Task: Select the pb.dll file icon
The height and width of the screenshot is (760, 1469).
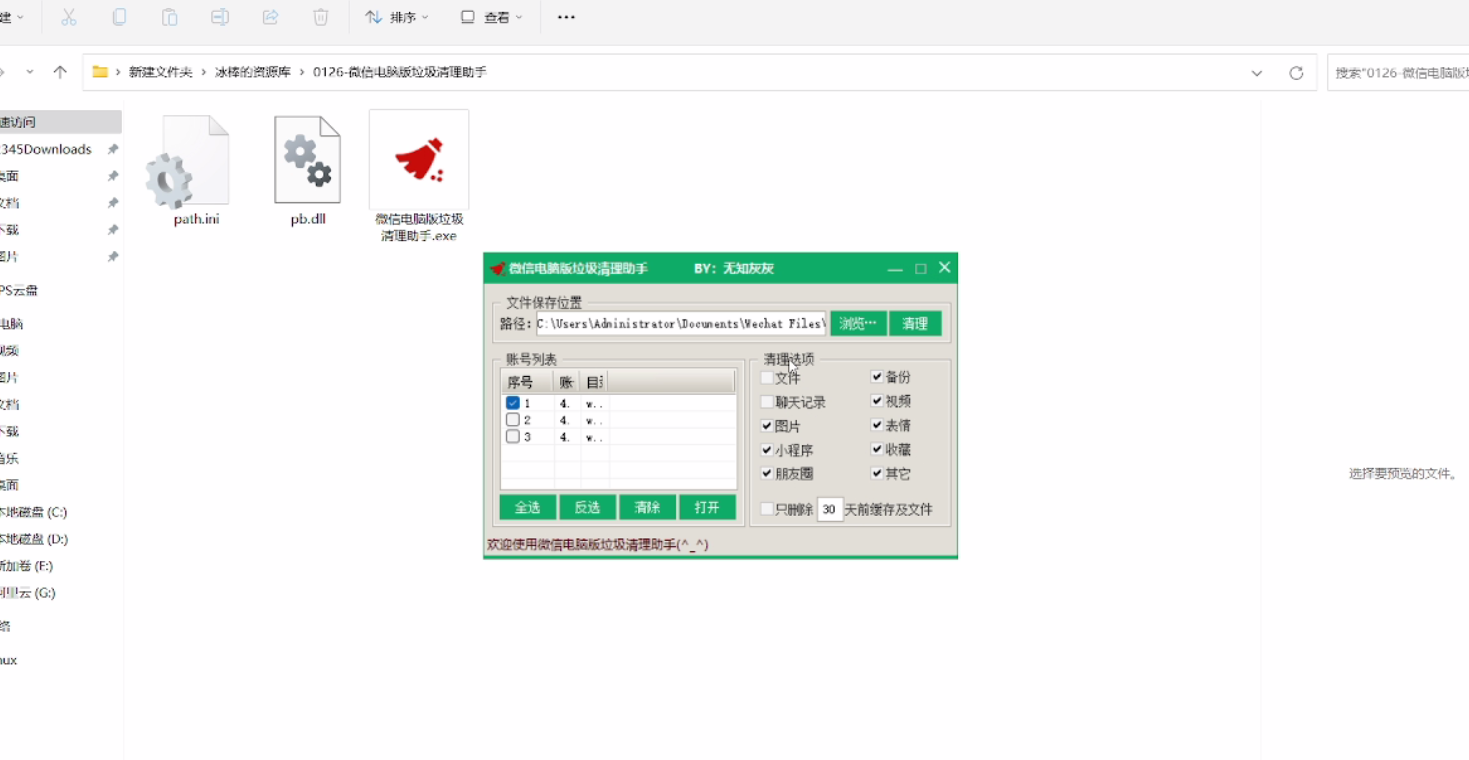Action: click(308, 160)
